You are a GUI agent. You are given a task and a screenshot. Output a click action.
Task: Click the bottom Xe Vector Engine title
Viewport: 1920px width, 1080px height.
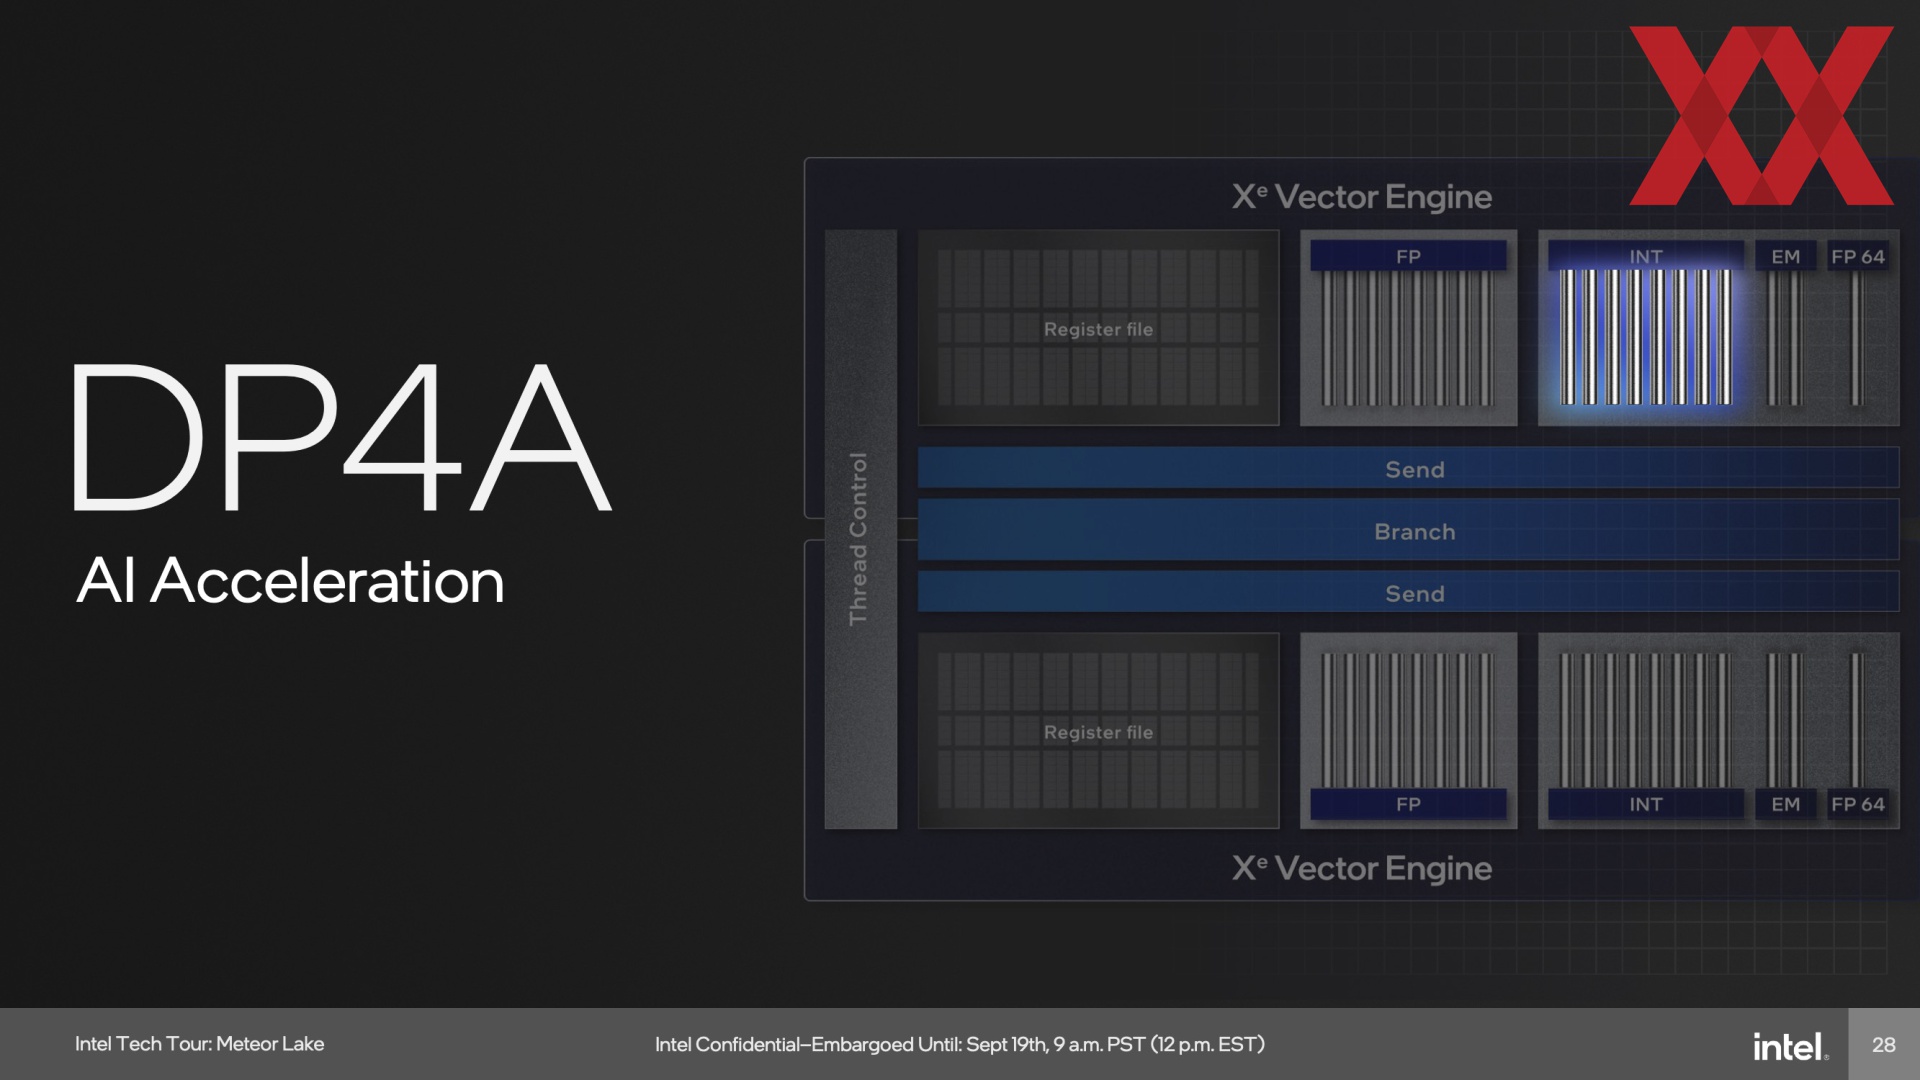coord(1361,868)
